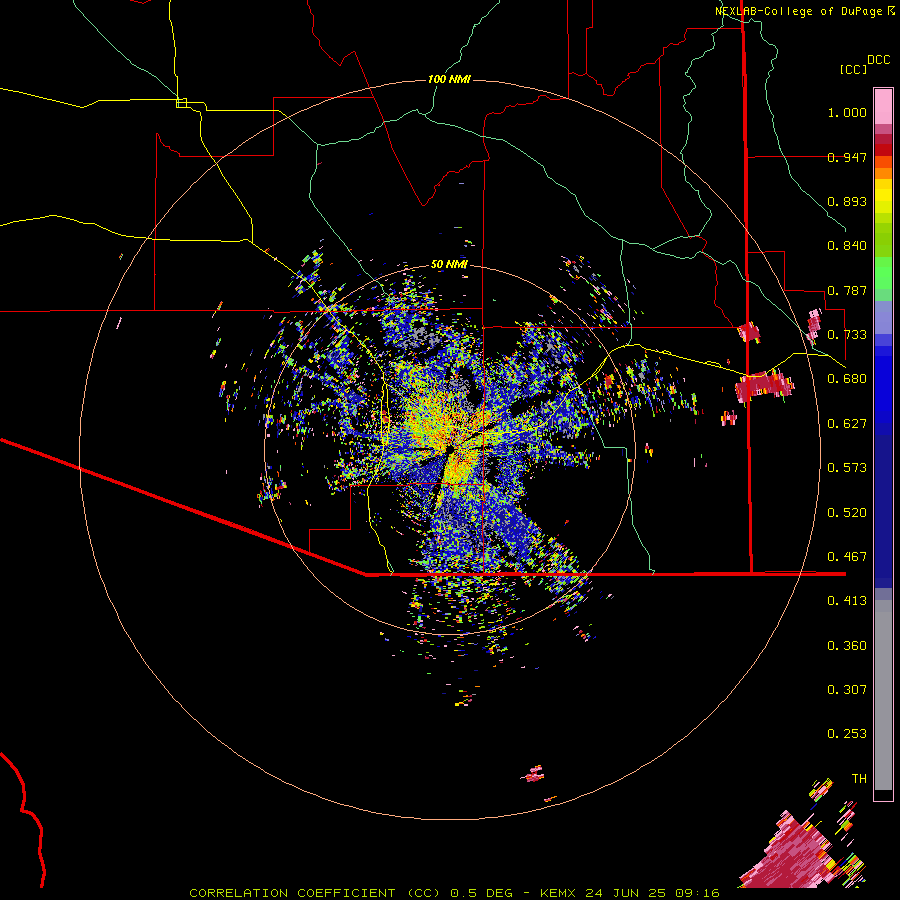Image resolution: width=900 pixels, height=900 pixels.
Task: Select the 0.893 scale value
Action: pos(847,201)
